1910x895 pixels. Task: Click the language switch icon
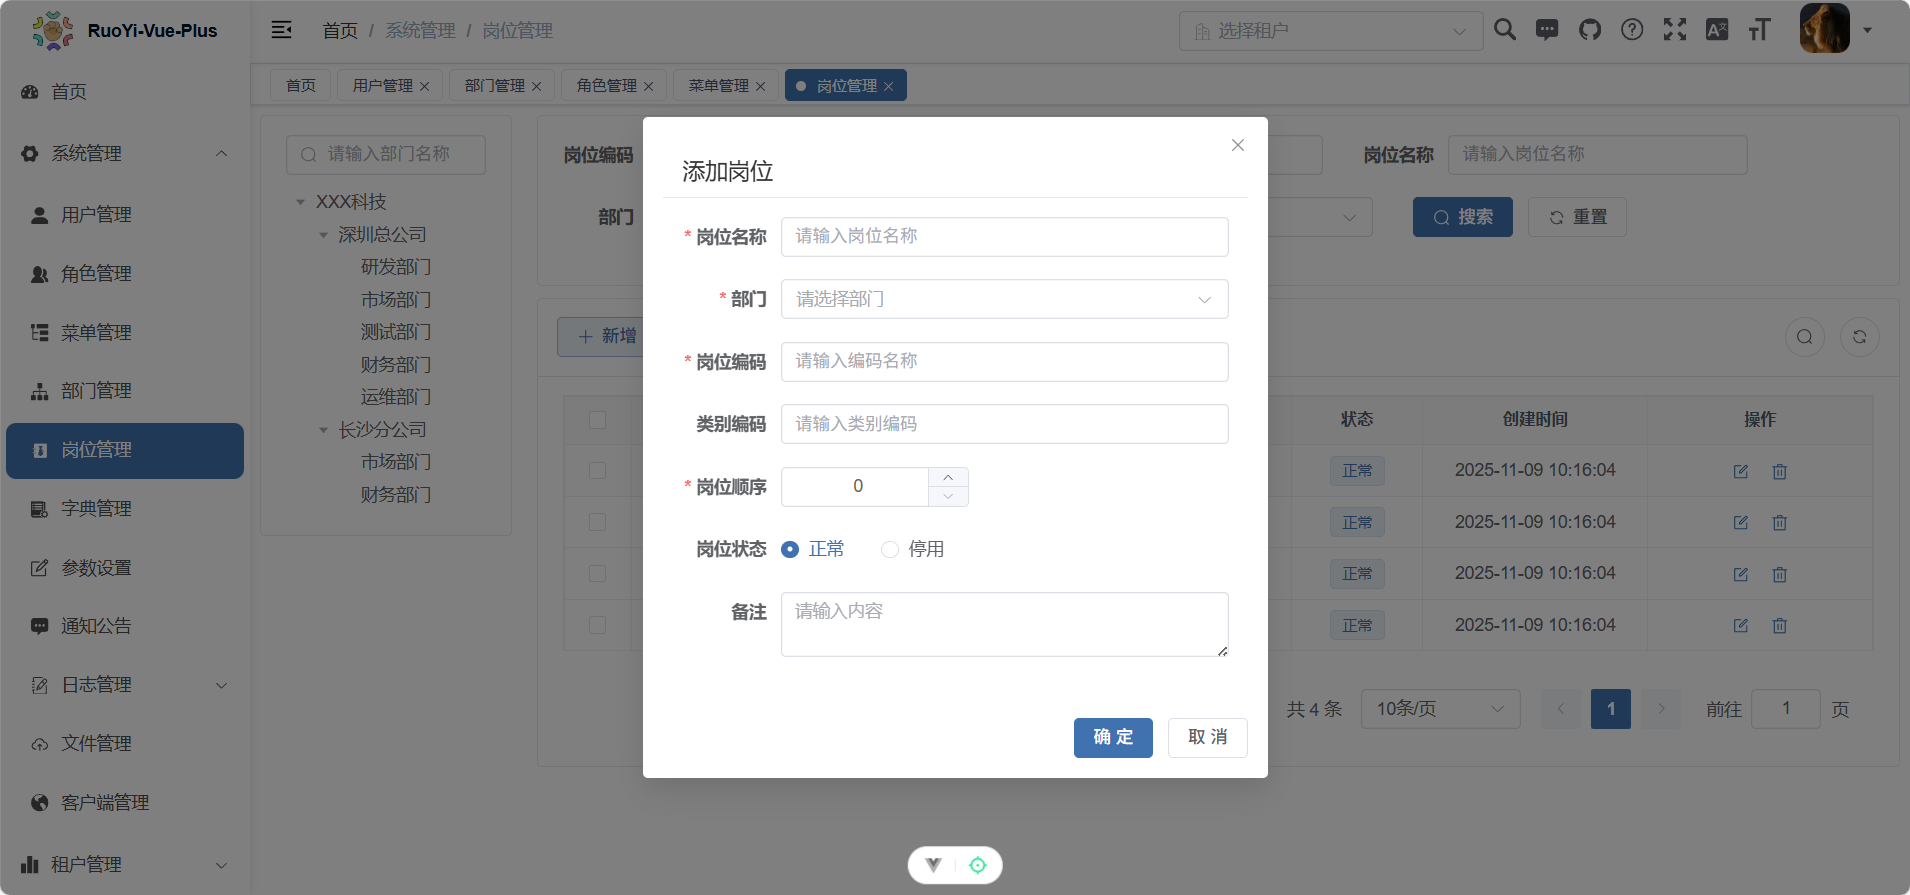pyautogui.click(x=1717, y=30)
